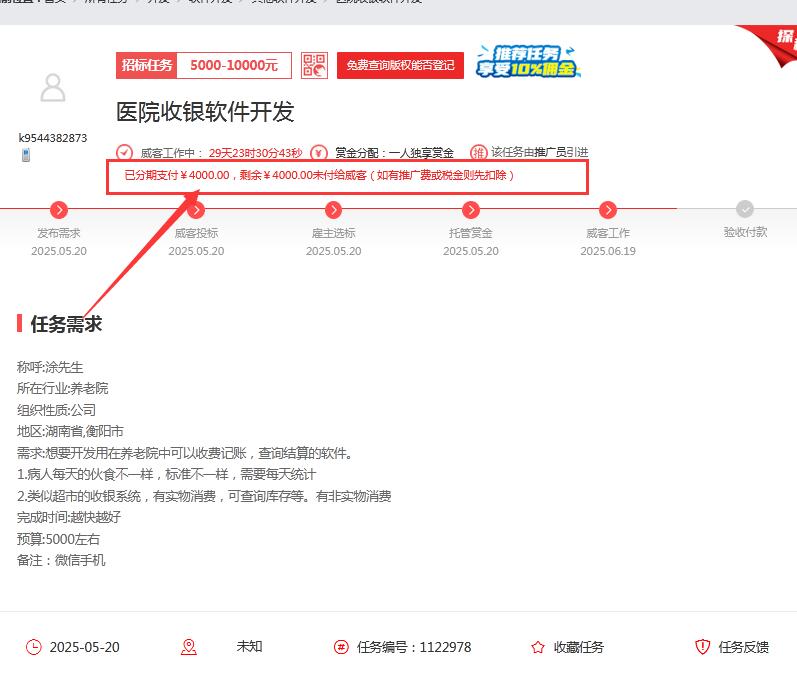Click the 威客工作 step marker
797x679 pixels.
[x=608, y=209]
